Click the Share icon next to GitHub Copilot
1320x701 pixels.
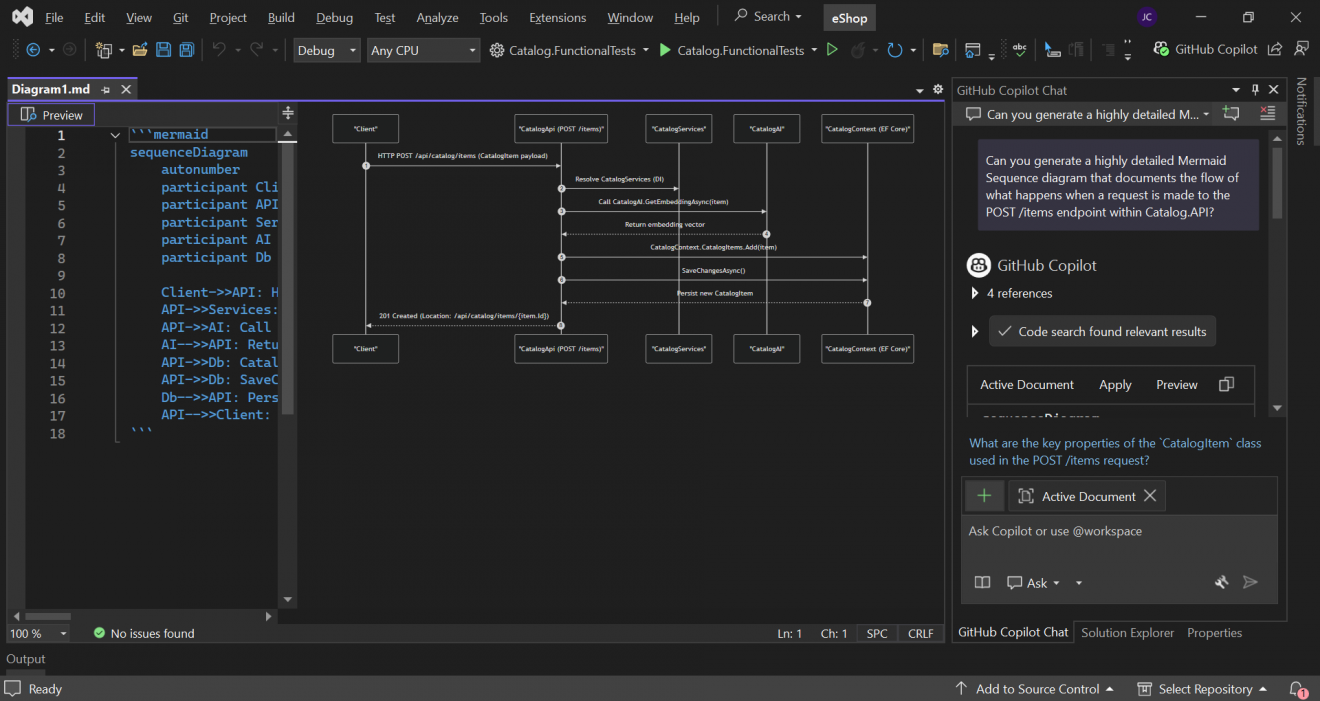coord(1275,50)
